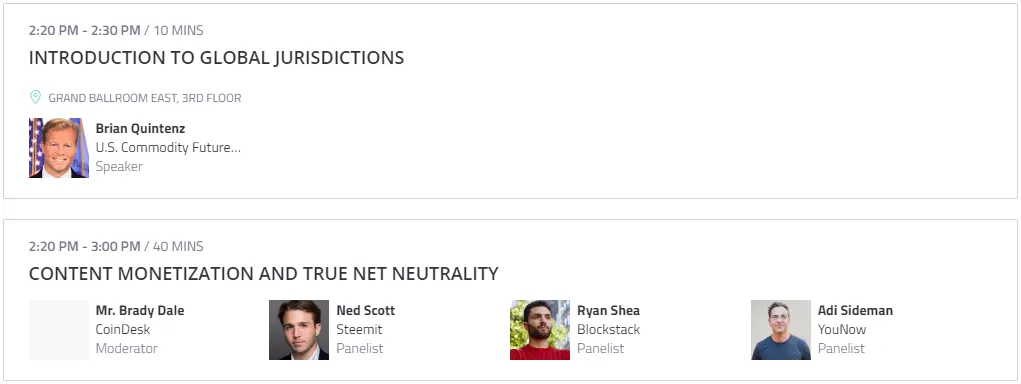The image size is (1021, 384).
Task: Open Content Monetization and True Net Neutrality session
Action: point(264,274)
